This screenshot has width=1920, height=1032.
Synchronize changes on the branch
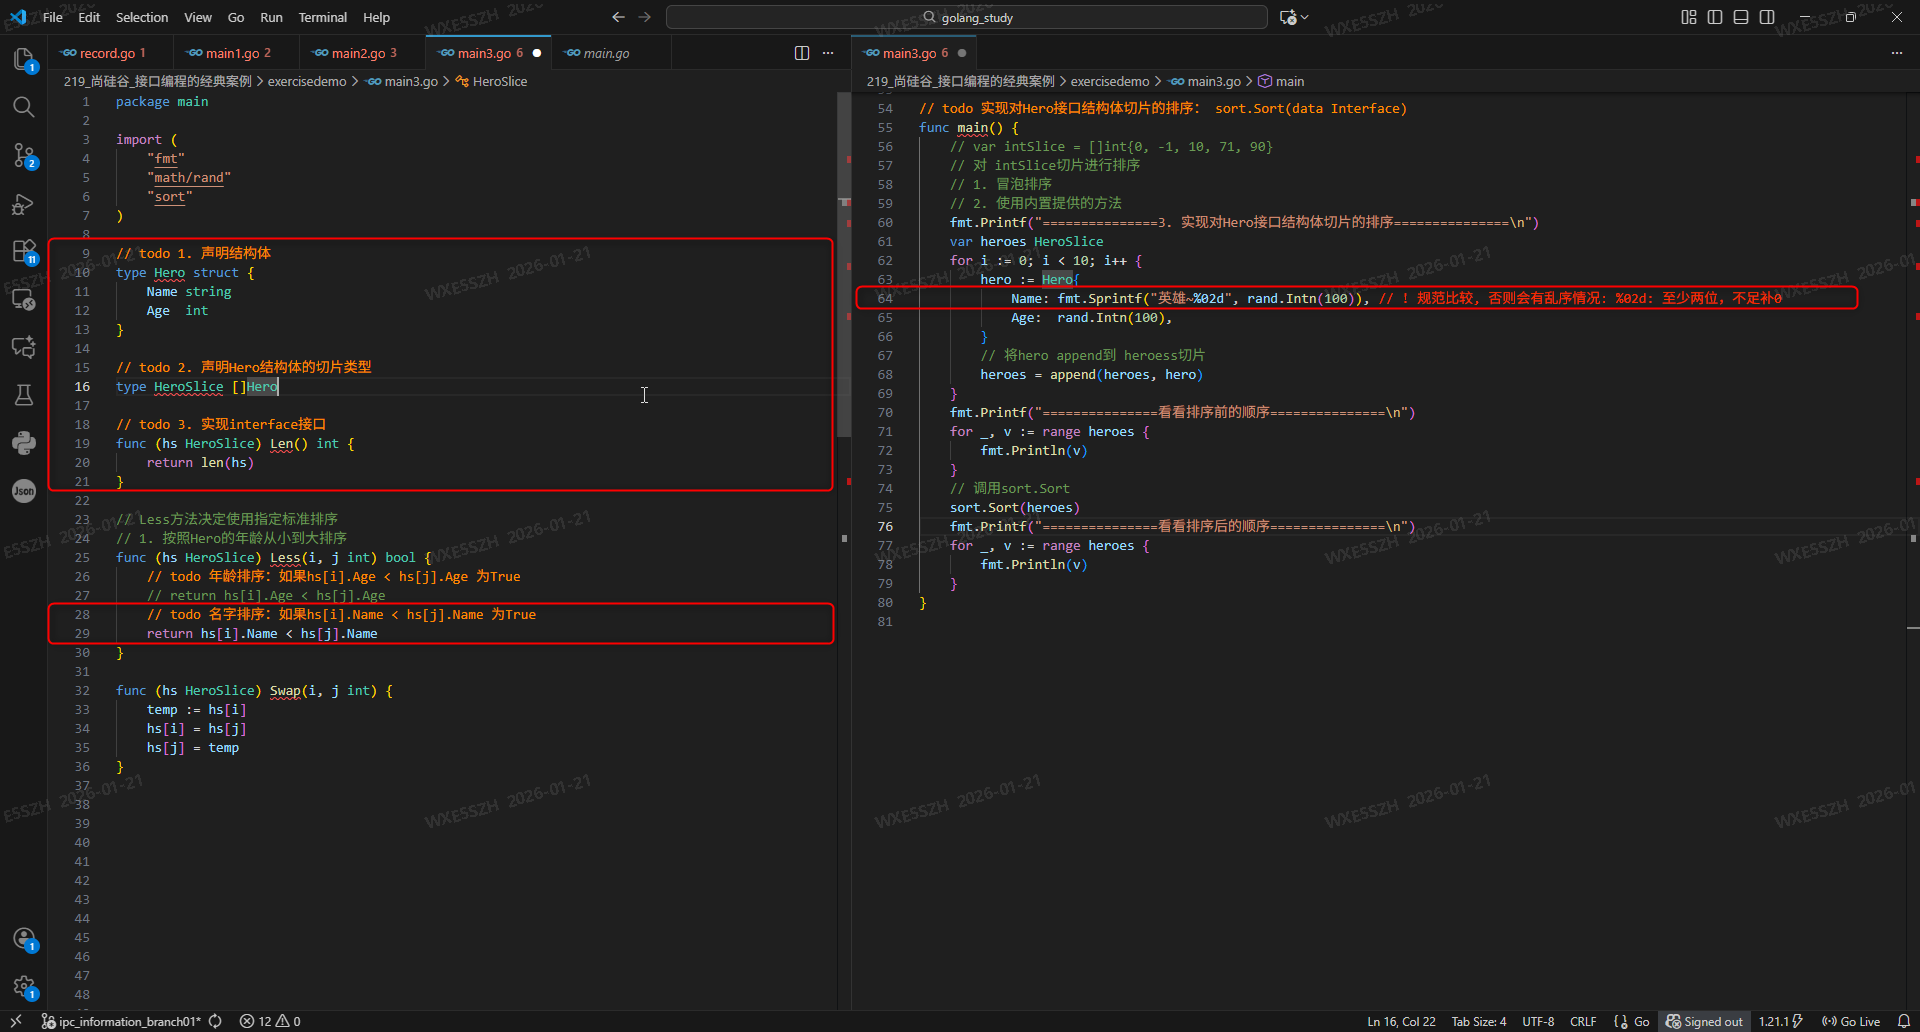[215, 1021]
